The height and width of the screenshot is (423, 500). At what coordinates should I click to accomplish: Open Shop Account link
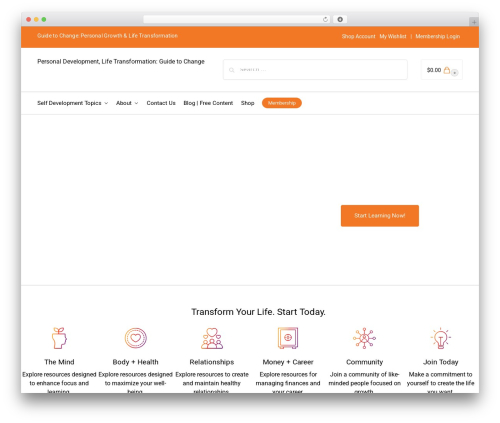click(x=359, y=36)
